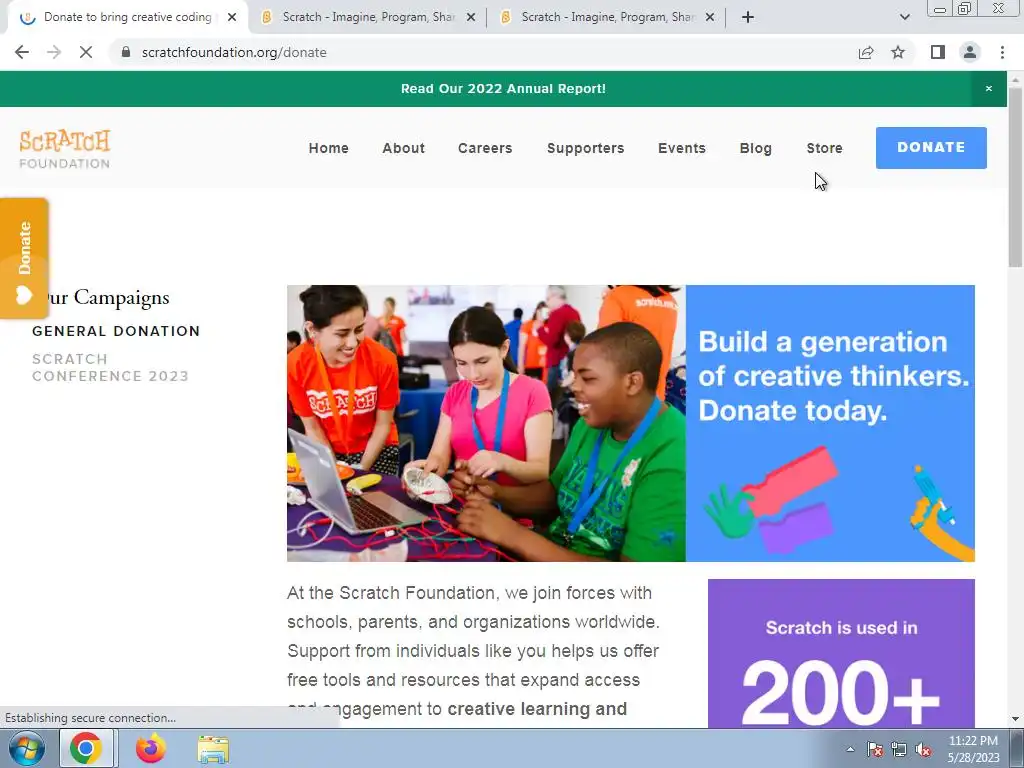Open Chrome's three-dot menu

(1002, 52)
